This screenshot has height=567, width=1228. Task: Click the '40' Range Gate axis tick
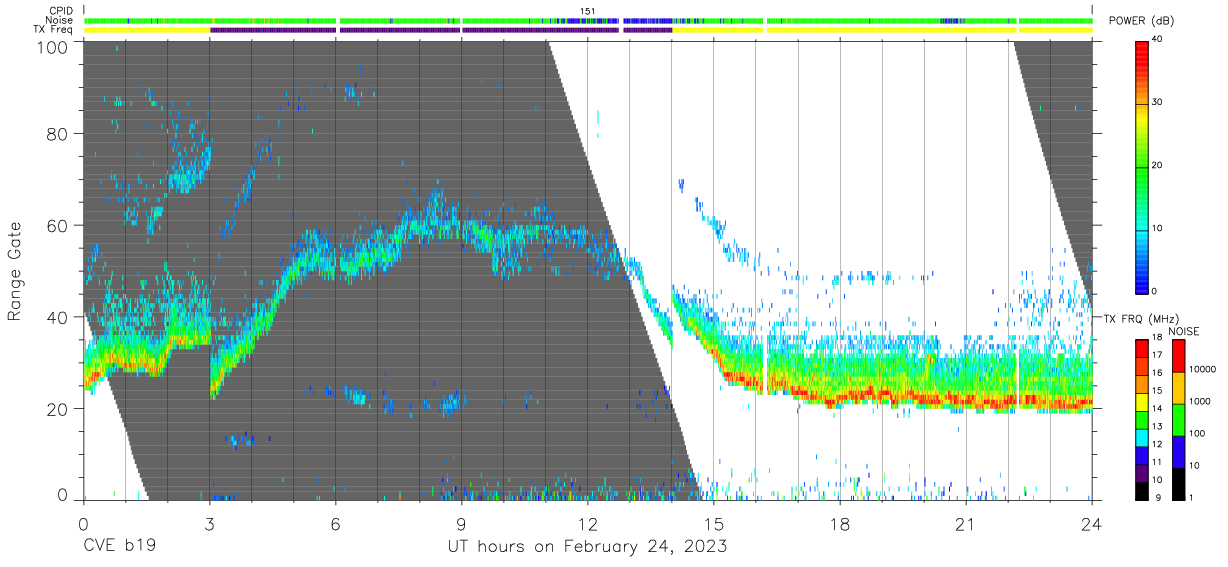coord(58,317)
